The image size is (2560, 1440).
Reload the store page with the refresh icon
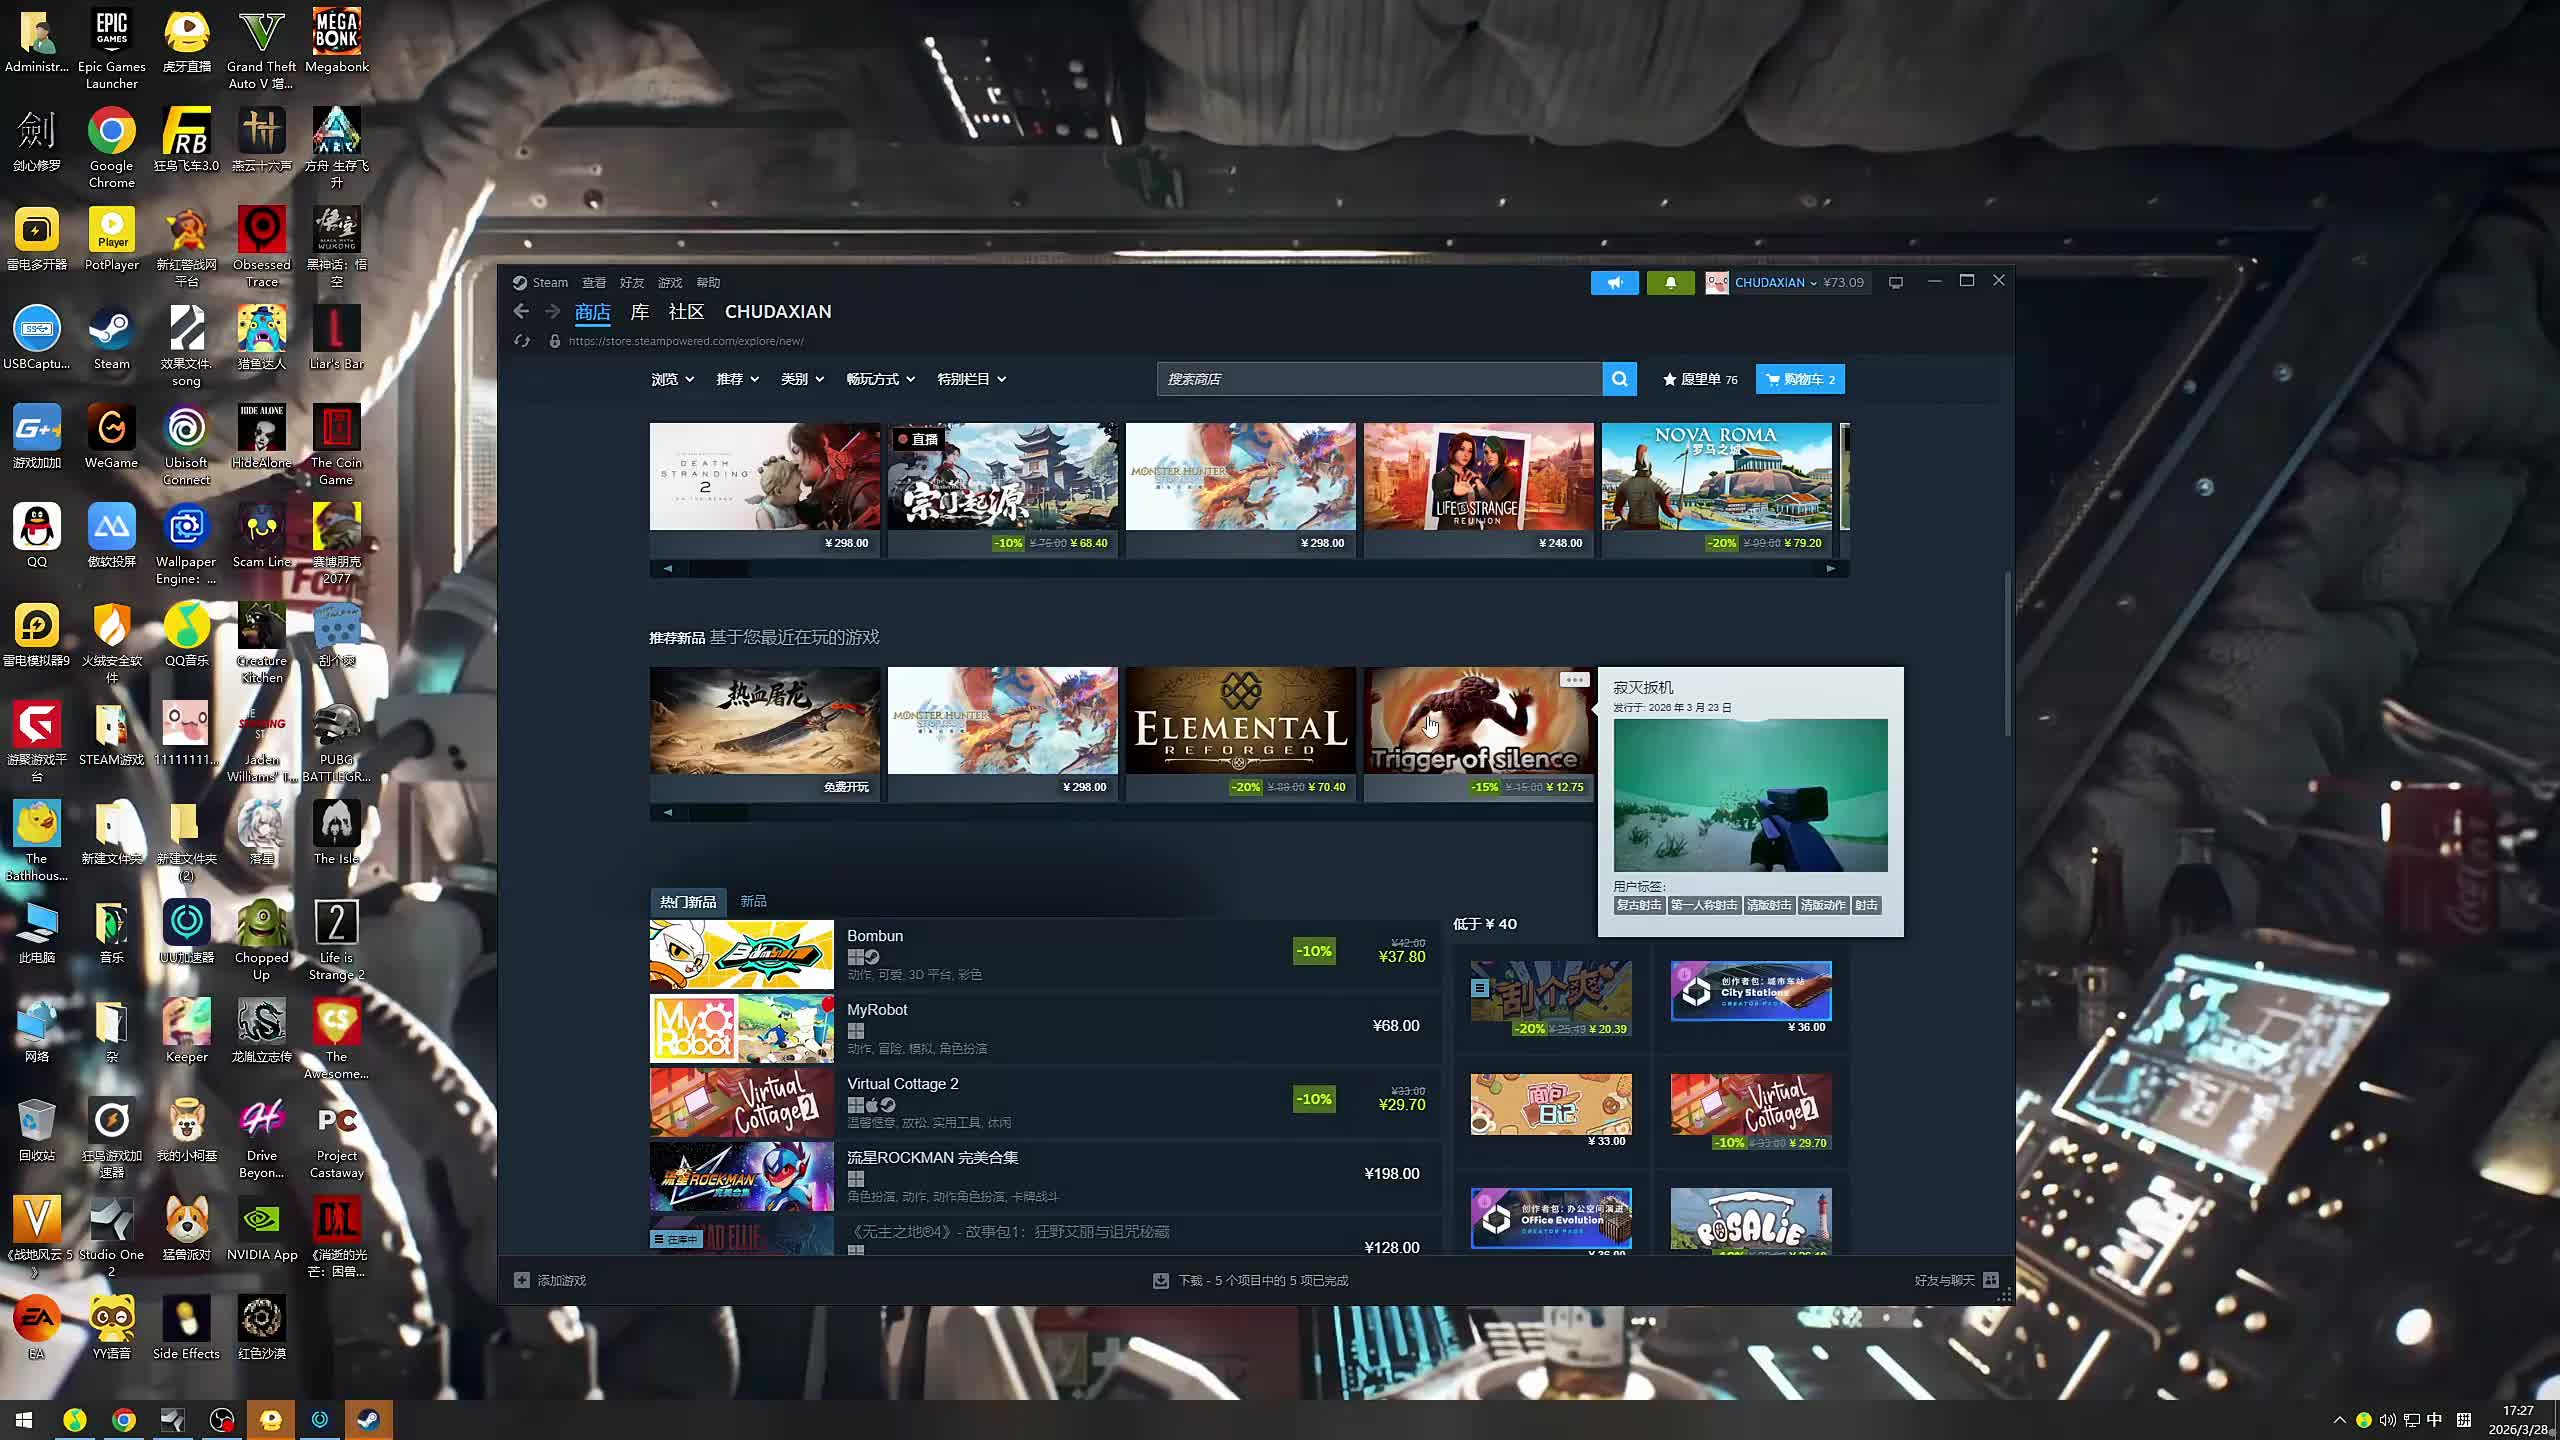click(522, 341)
